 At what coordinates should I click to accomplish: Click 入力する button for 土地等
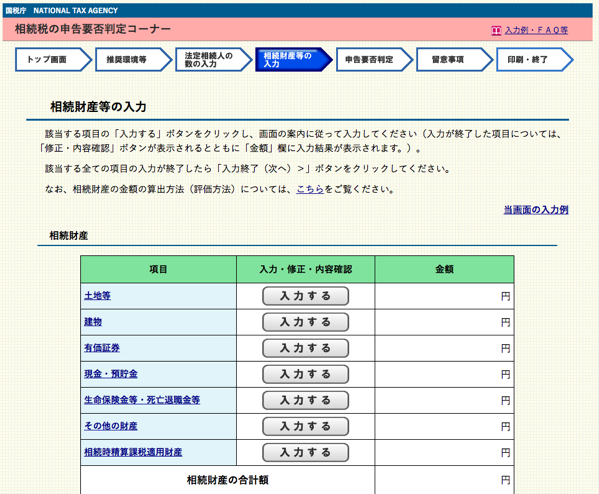[x=305, y=296]
